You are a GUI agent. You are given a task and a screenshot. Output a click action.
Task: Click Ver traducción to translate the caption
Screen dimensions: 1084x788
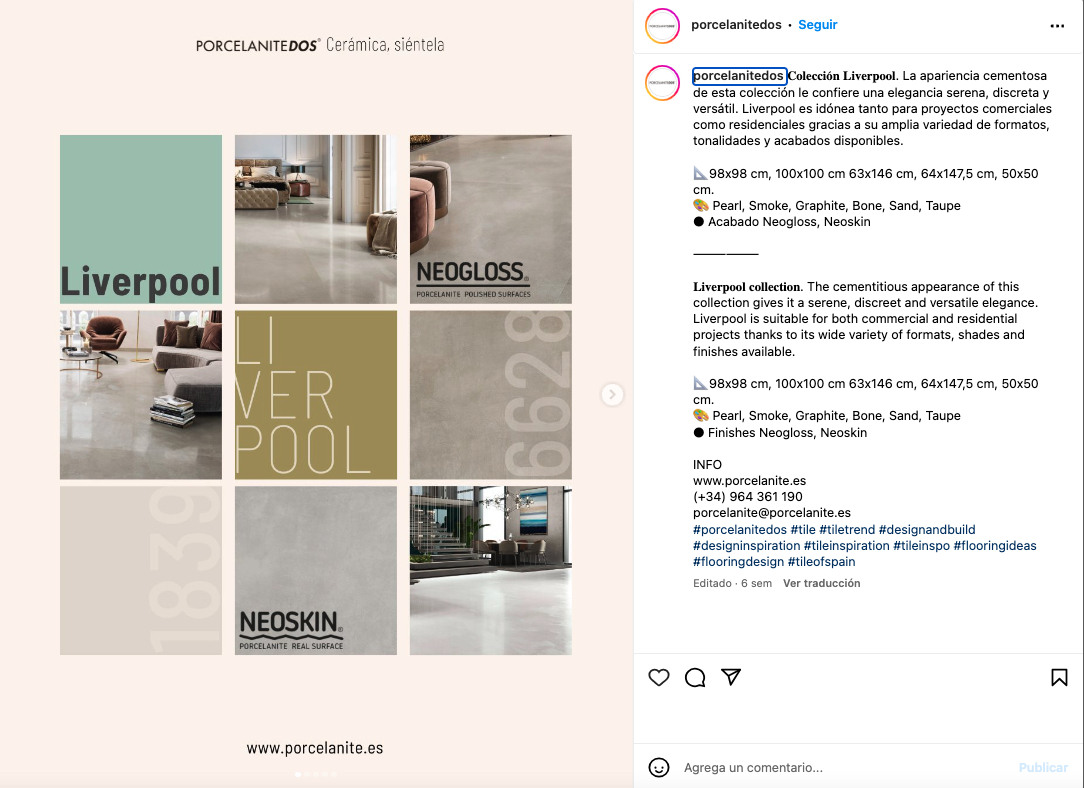pyautogui.click(x=821, y=583)
